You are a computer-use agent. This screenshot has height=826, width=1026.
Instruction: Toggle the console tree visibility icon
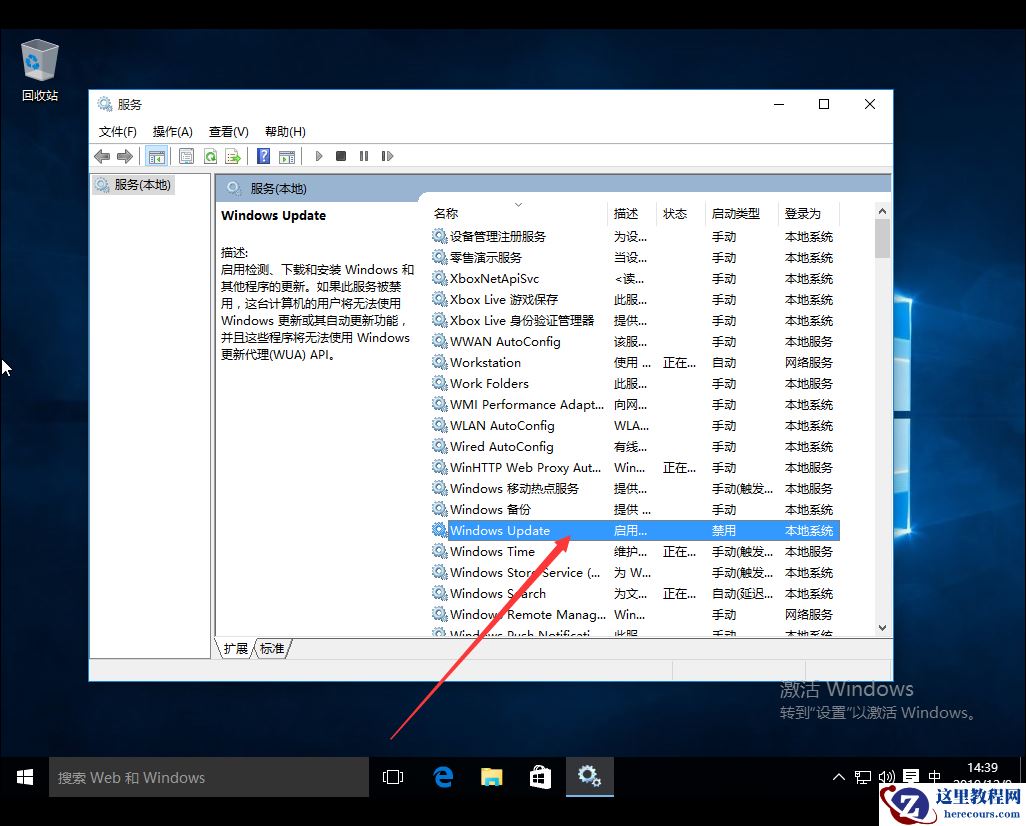click(156, 156)
